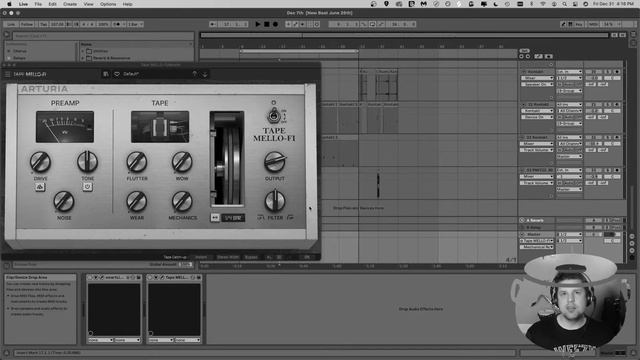
Task: Click the Wear knob
Action: pyautogui.click(x=137, y=201)
